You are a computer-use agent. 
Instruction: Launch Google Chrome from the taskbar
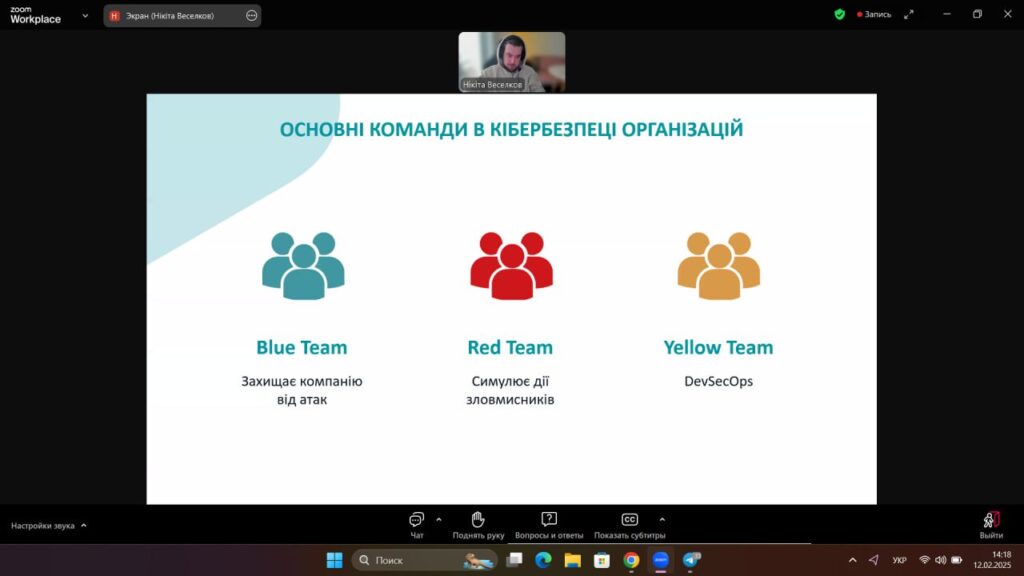click(631, 560)
